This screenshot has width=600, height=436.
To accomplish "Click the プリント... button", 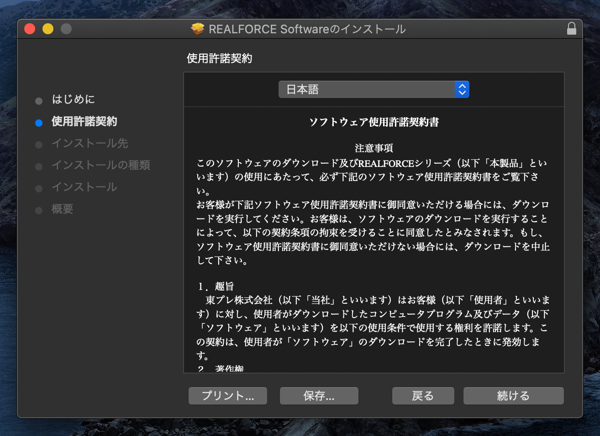I will 228,396.
